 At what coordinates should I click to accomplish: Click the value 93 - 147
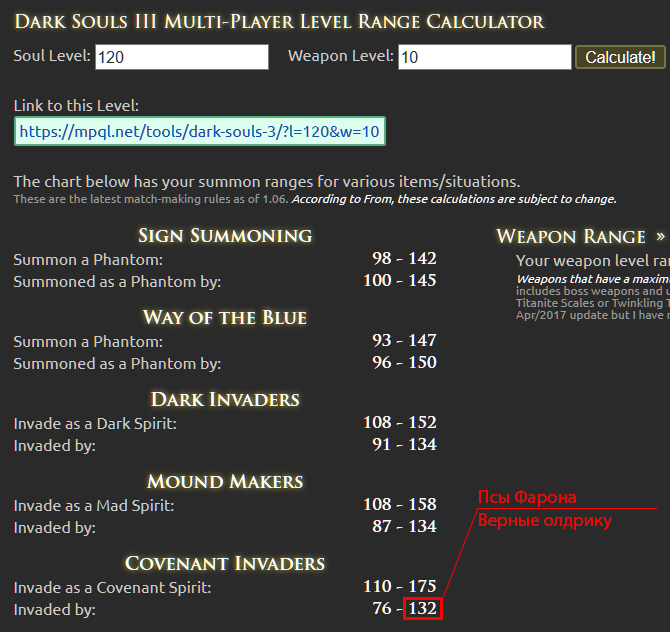pos(404,340)
